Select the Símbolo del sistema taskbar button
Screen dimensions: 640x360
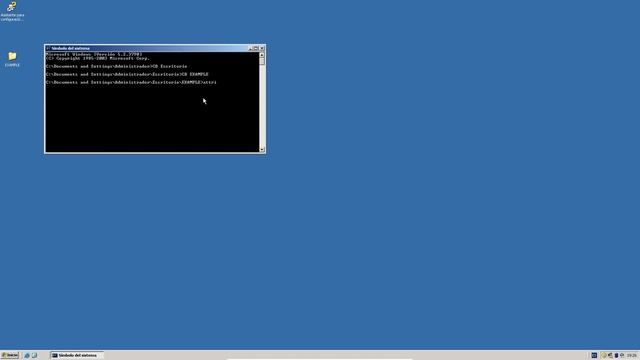click(77, 356)
